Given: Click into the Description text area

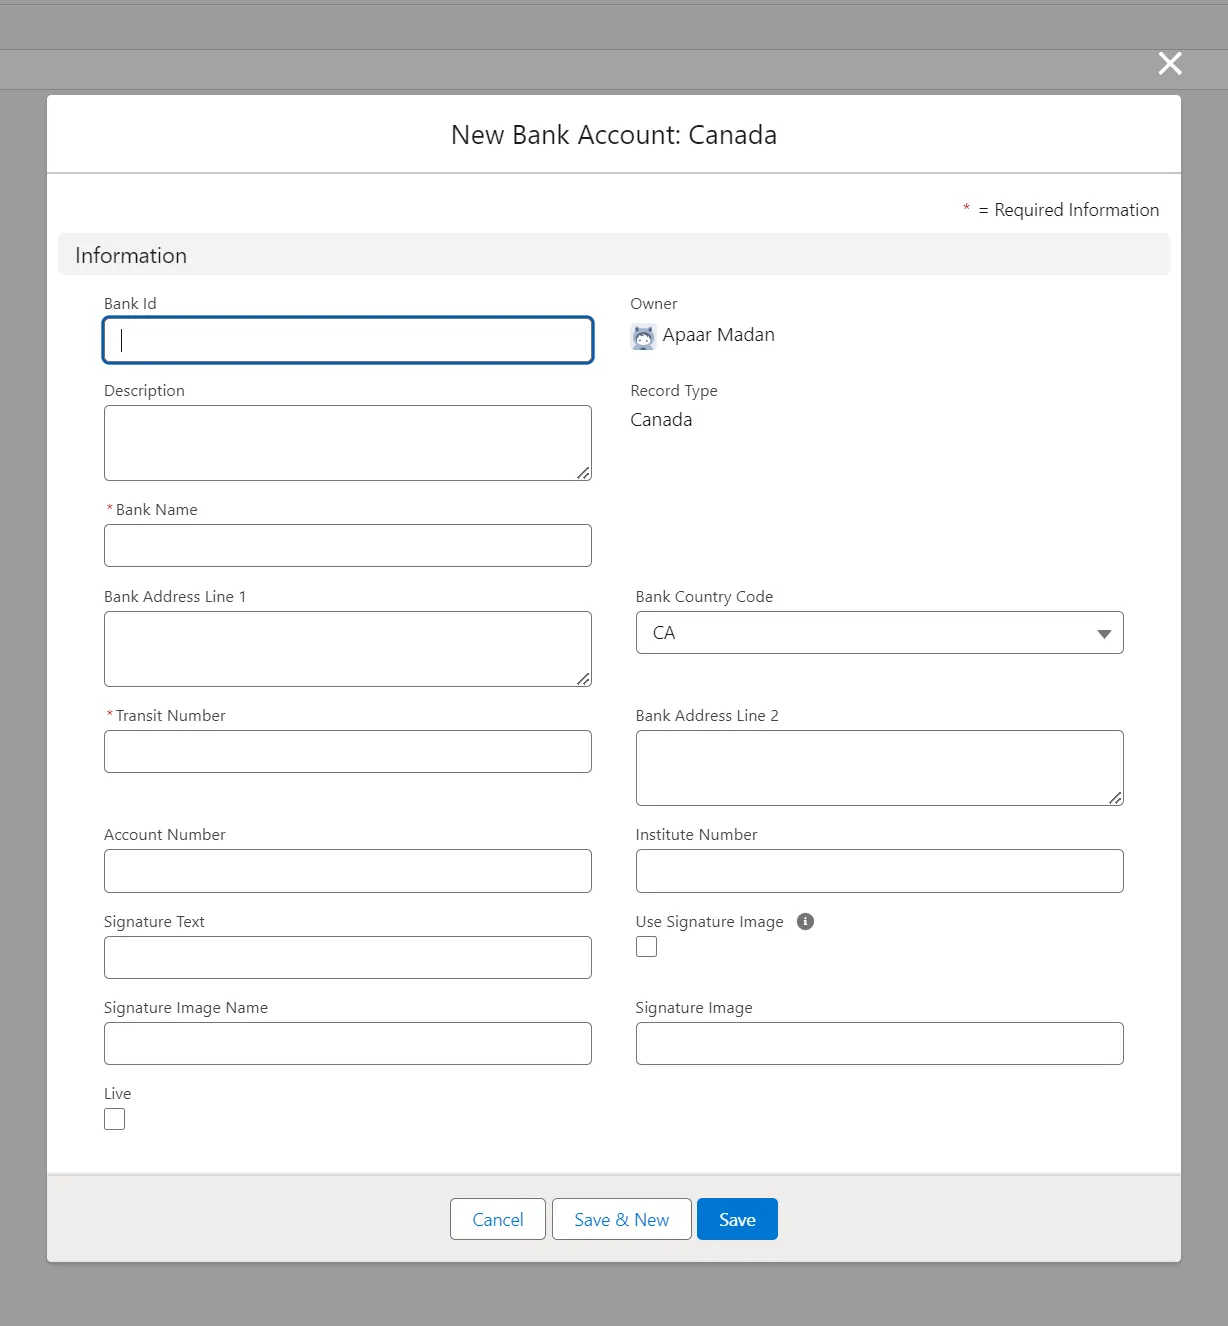Looking at the screenshot, I should tap(348, 443).
